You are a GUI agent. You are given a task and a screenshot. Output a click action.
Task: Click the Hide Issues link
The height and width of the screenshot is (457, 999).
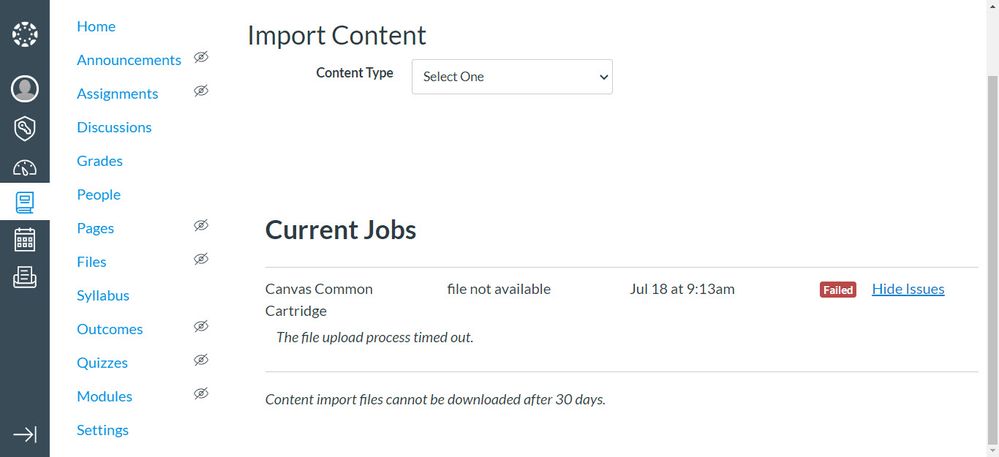(907, 289)
